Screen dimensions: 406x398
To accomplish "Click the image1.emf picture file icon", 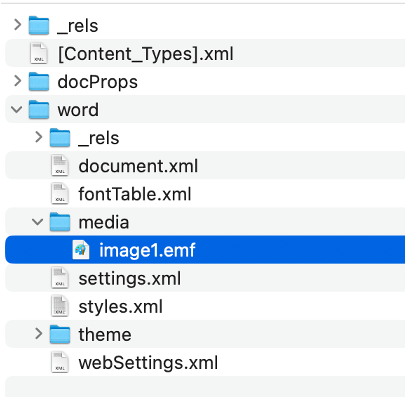I will click(x=81, y=250).
